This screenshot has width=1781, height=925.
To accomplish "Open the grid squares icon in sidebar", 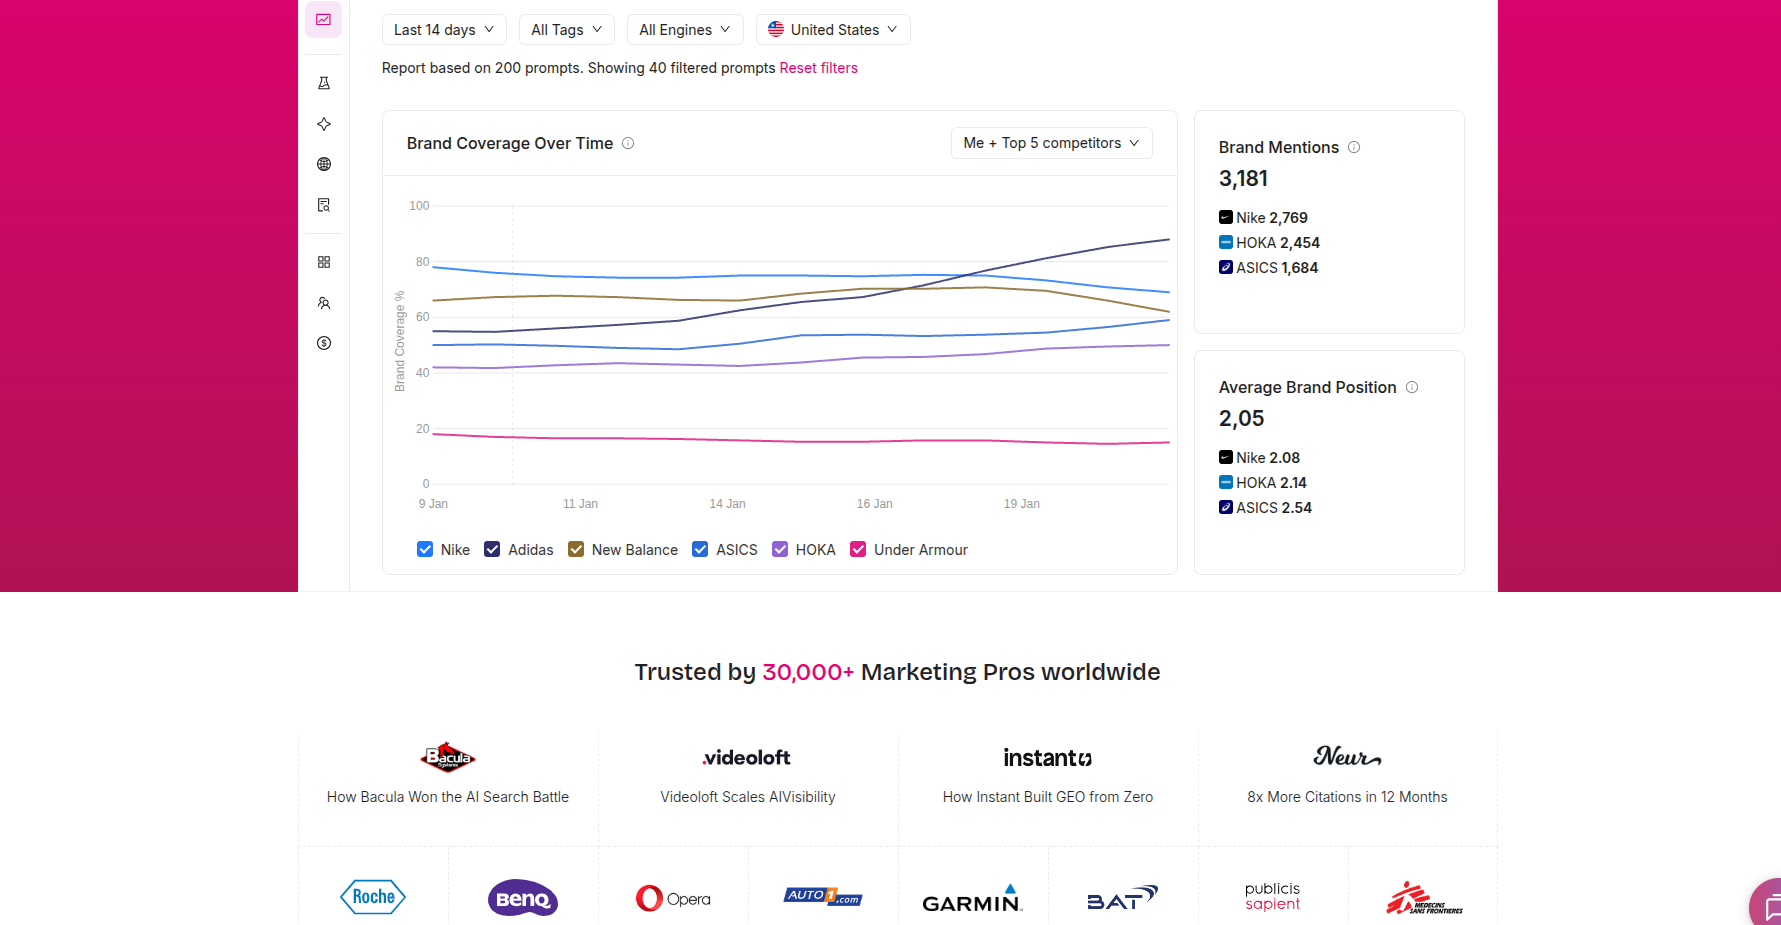I will [x=324, y=262].
